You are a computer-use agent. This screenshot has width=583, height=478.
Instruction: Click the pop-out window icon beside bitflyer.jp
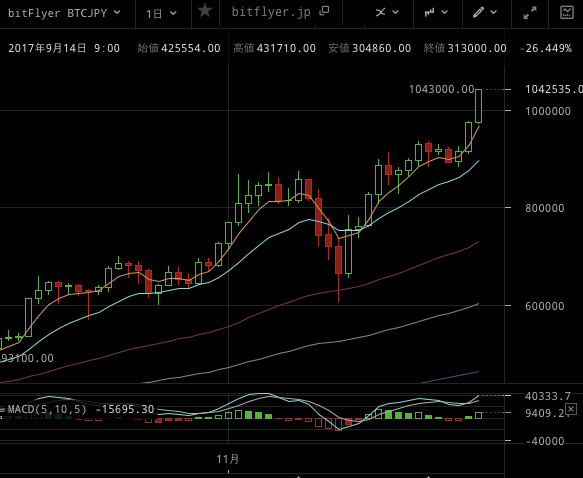click(x=325, y=11)
